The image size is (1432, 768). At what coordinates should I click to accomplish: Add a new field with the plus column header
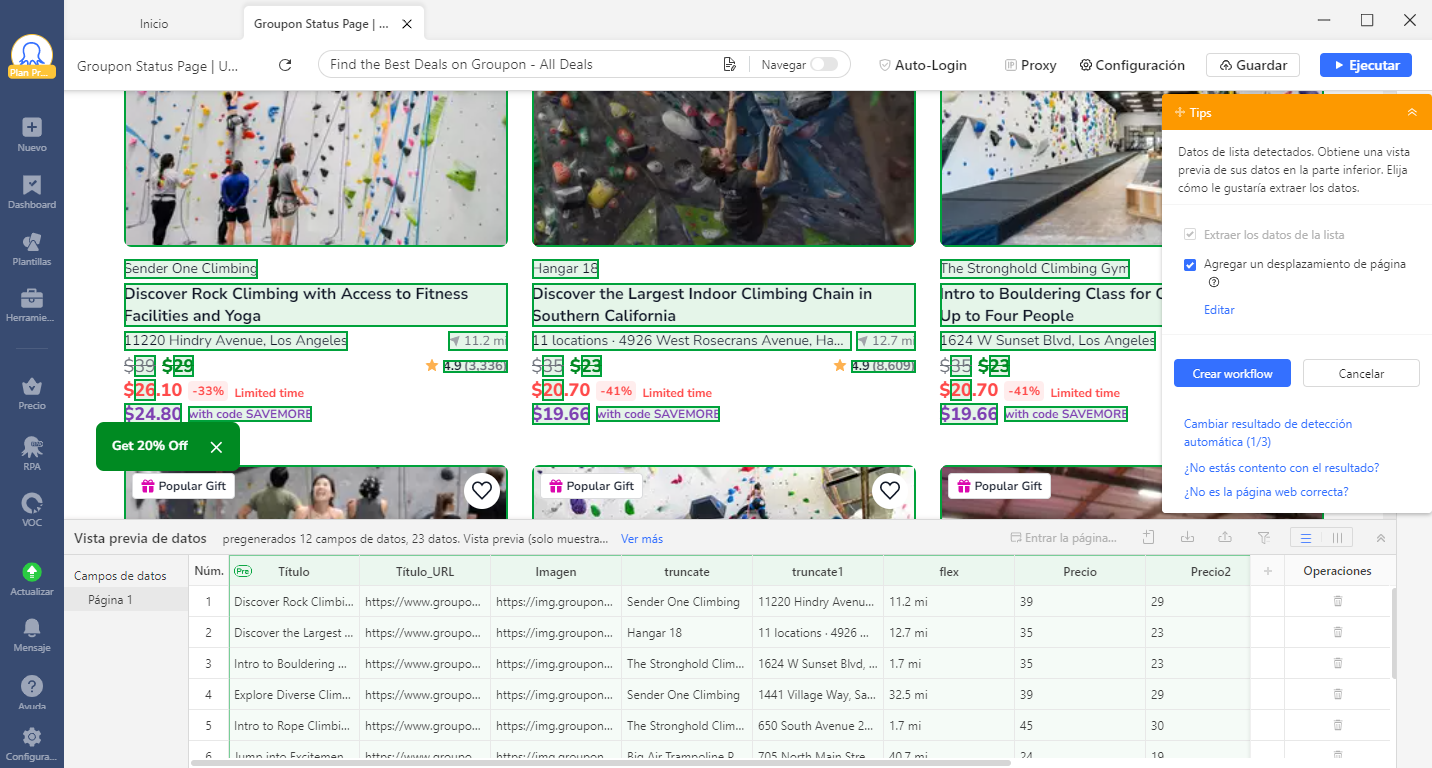pyautogui.click(x=1267, y=571)
